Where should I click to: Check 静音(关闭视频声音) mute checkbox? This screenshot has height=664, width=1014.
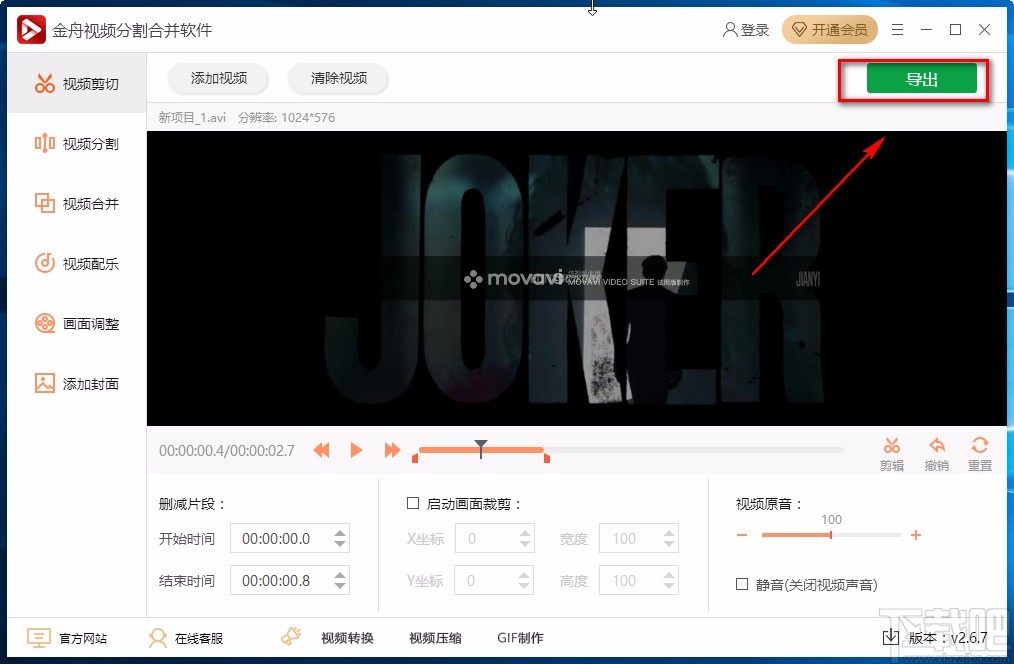(742, 584)
